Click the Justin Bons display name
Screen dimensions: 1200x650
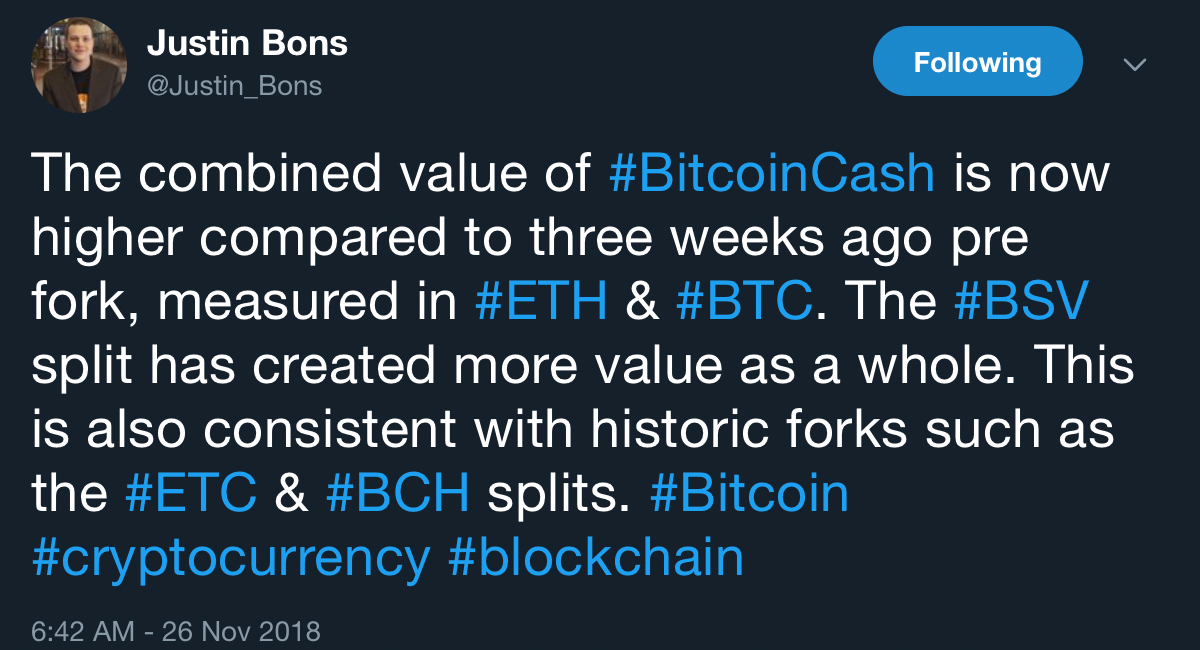[247, 43]
